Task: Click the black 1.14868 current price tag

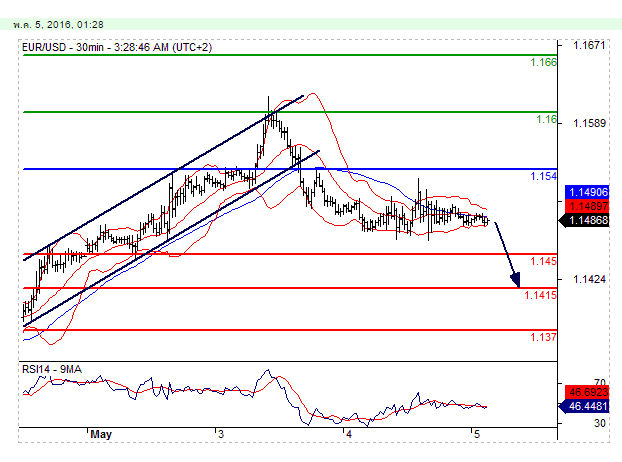Action: pyautogui.click(x=584, y=220)
